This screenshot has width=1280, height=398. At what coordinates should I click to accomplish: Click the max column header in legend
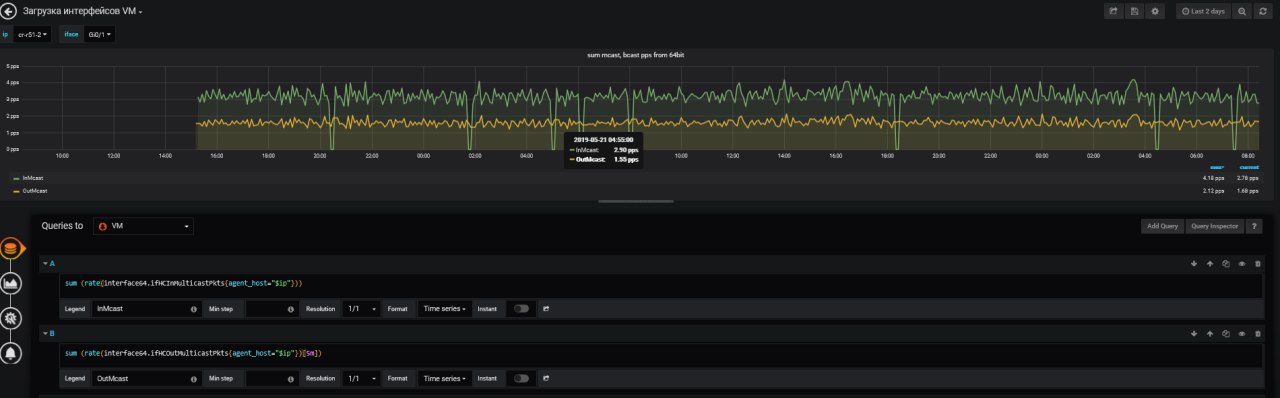[x=1217, y=167]
